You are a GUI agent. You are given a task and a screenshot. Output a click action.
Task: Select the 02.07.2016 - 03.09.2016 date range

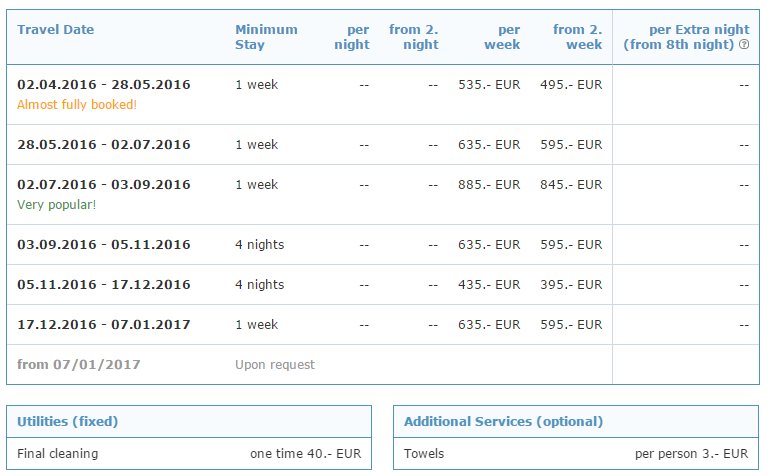[x=104, y=185]
